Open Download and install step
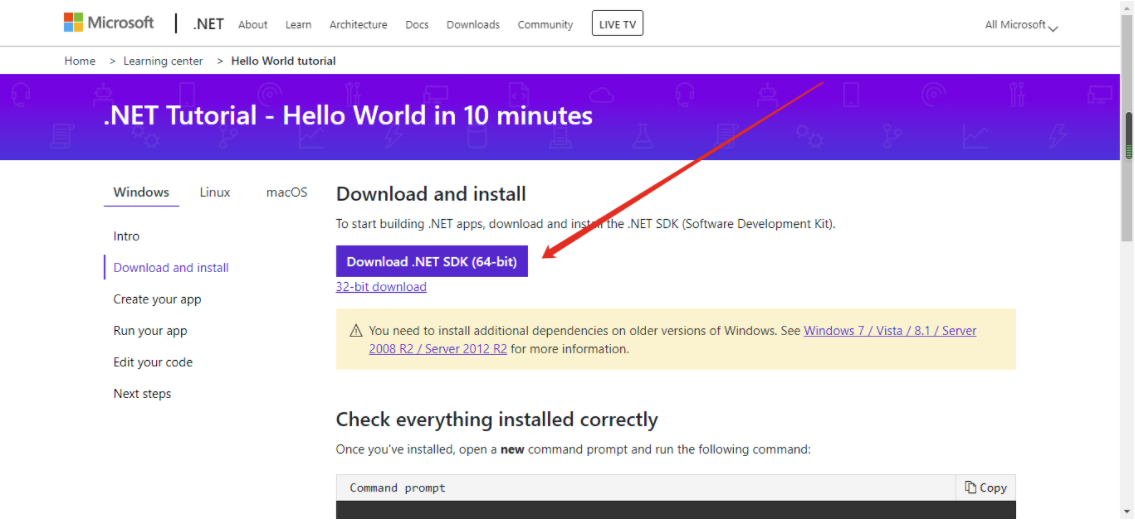 coord(171,267)
